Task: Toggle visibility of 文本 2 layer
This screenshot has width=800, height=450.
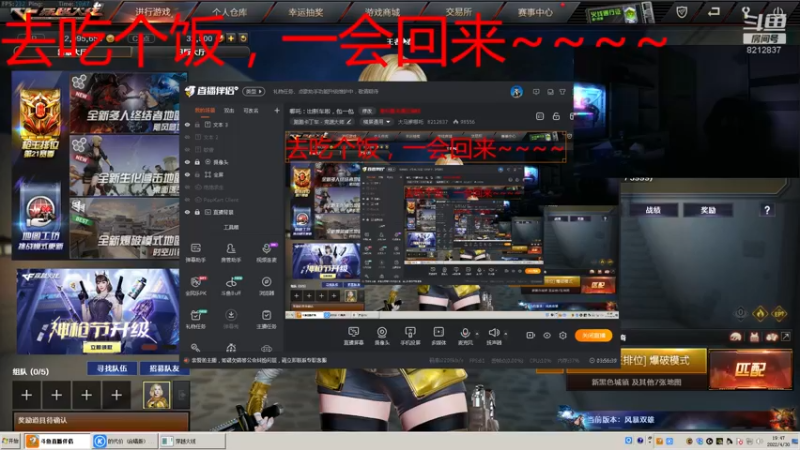Action: (x=187, y=137)
